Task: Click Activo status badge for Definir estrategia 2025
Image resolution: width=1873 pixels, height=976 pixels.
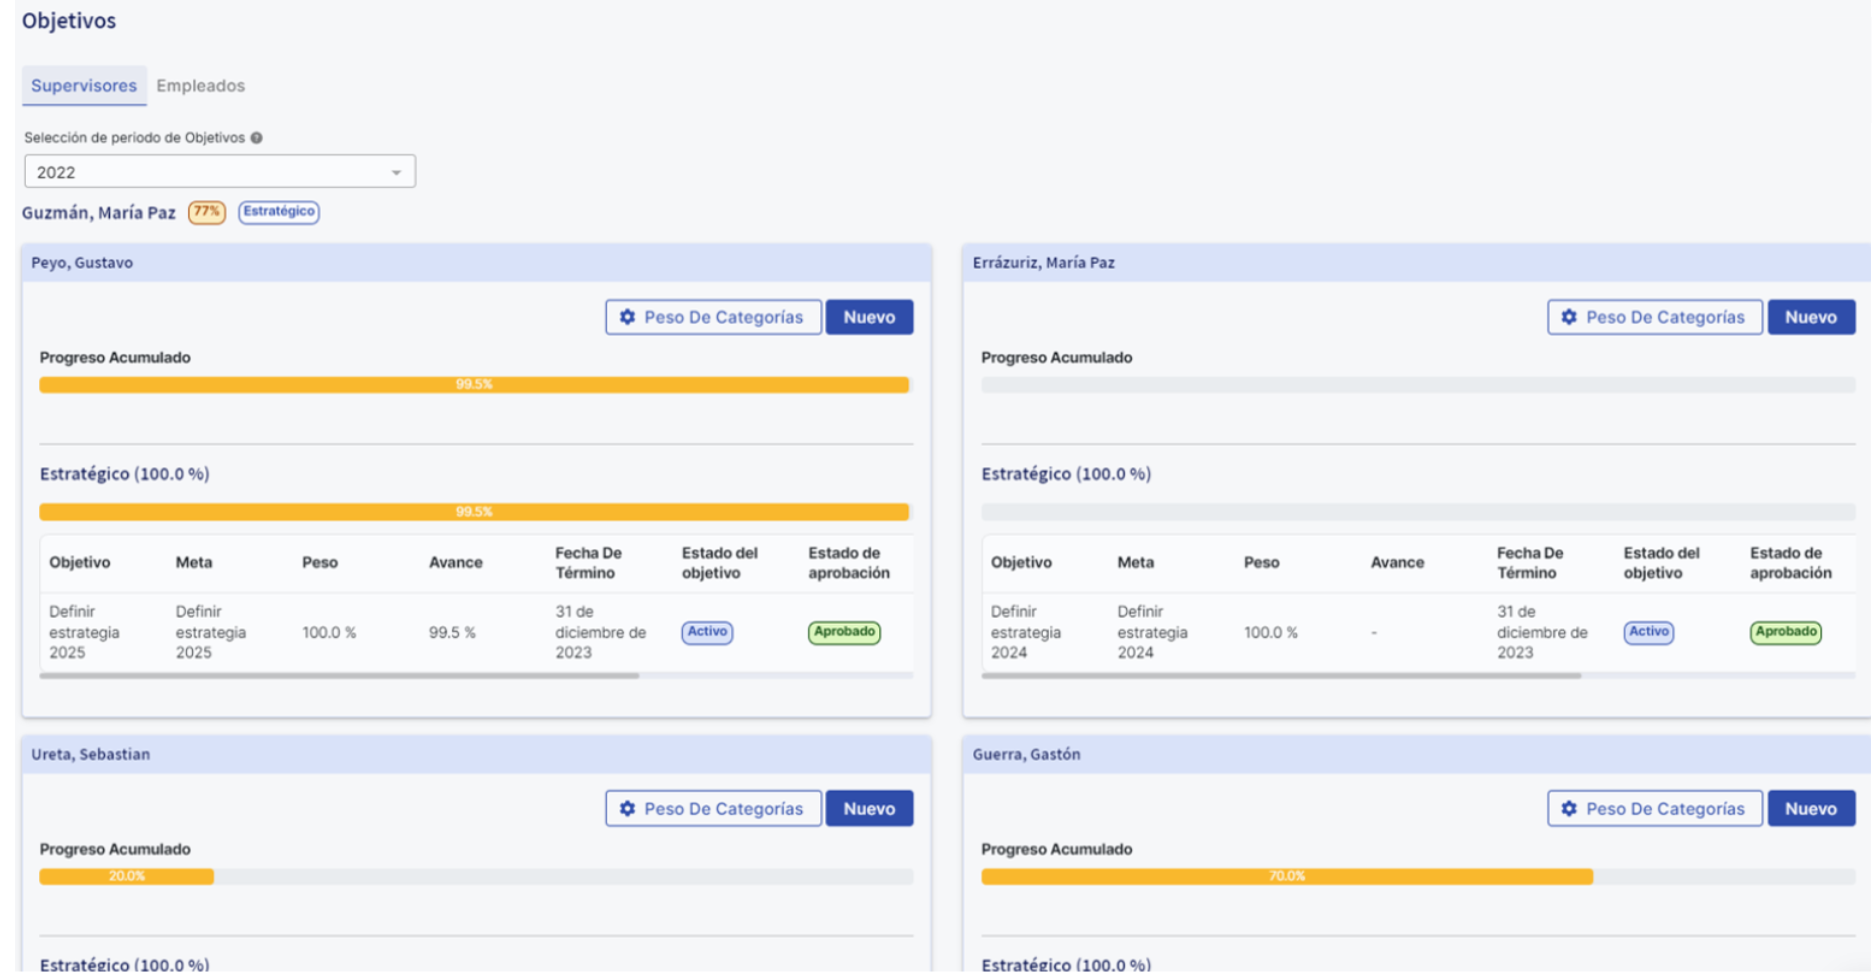Action: coord(707,632)
